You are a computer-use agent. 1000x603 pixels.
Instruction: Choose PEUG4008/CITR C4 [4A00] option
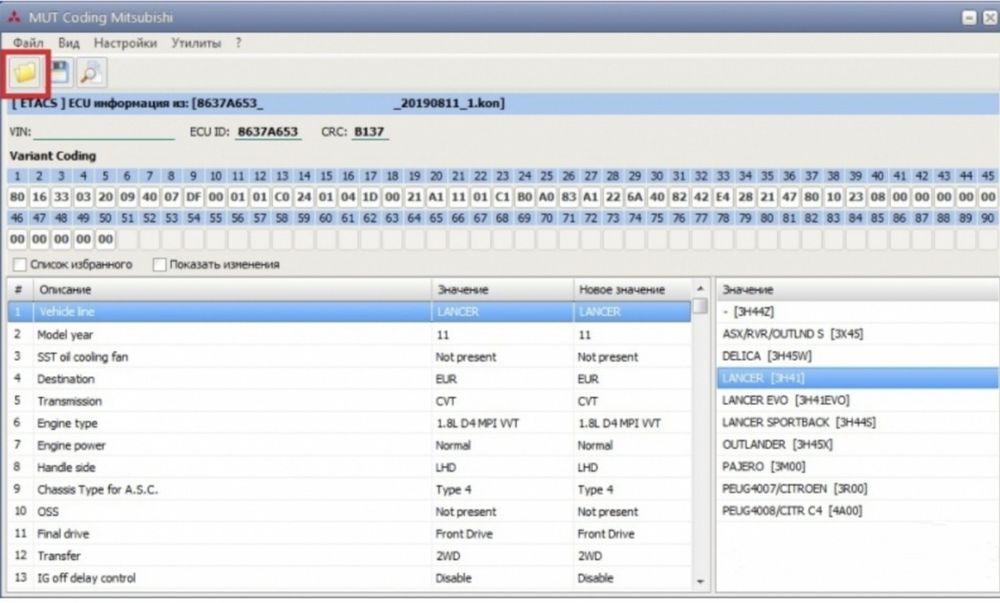point(857,511)
